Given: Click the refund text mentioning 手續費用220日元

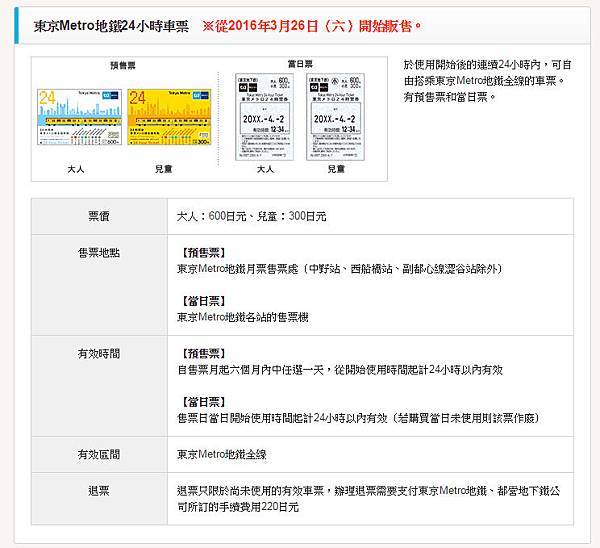Looking at the screenshot, I should click(368, 499).
